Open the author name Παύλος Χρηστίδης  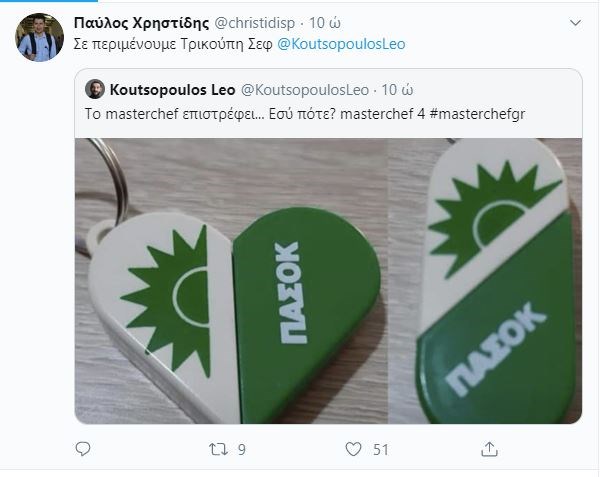(x=139, y=21)
